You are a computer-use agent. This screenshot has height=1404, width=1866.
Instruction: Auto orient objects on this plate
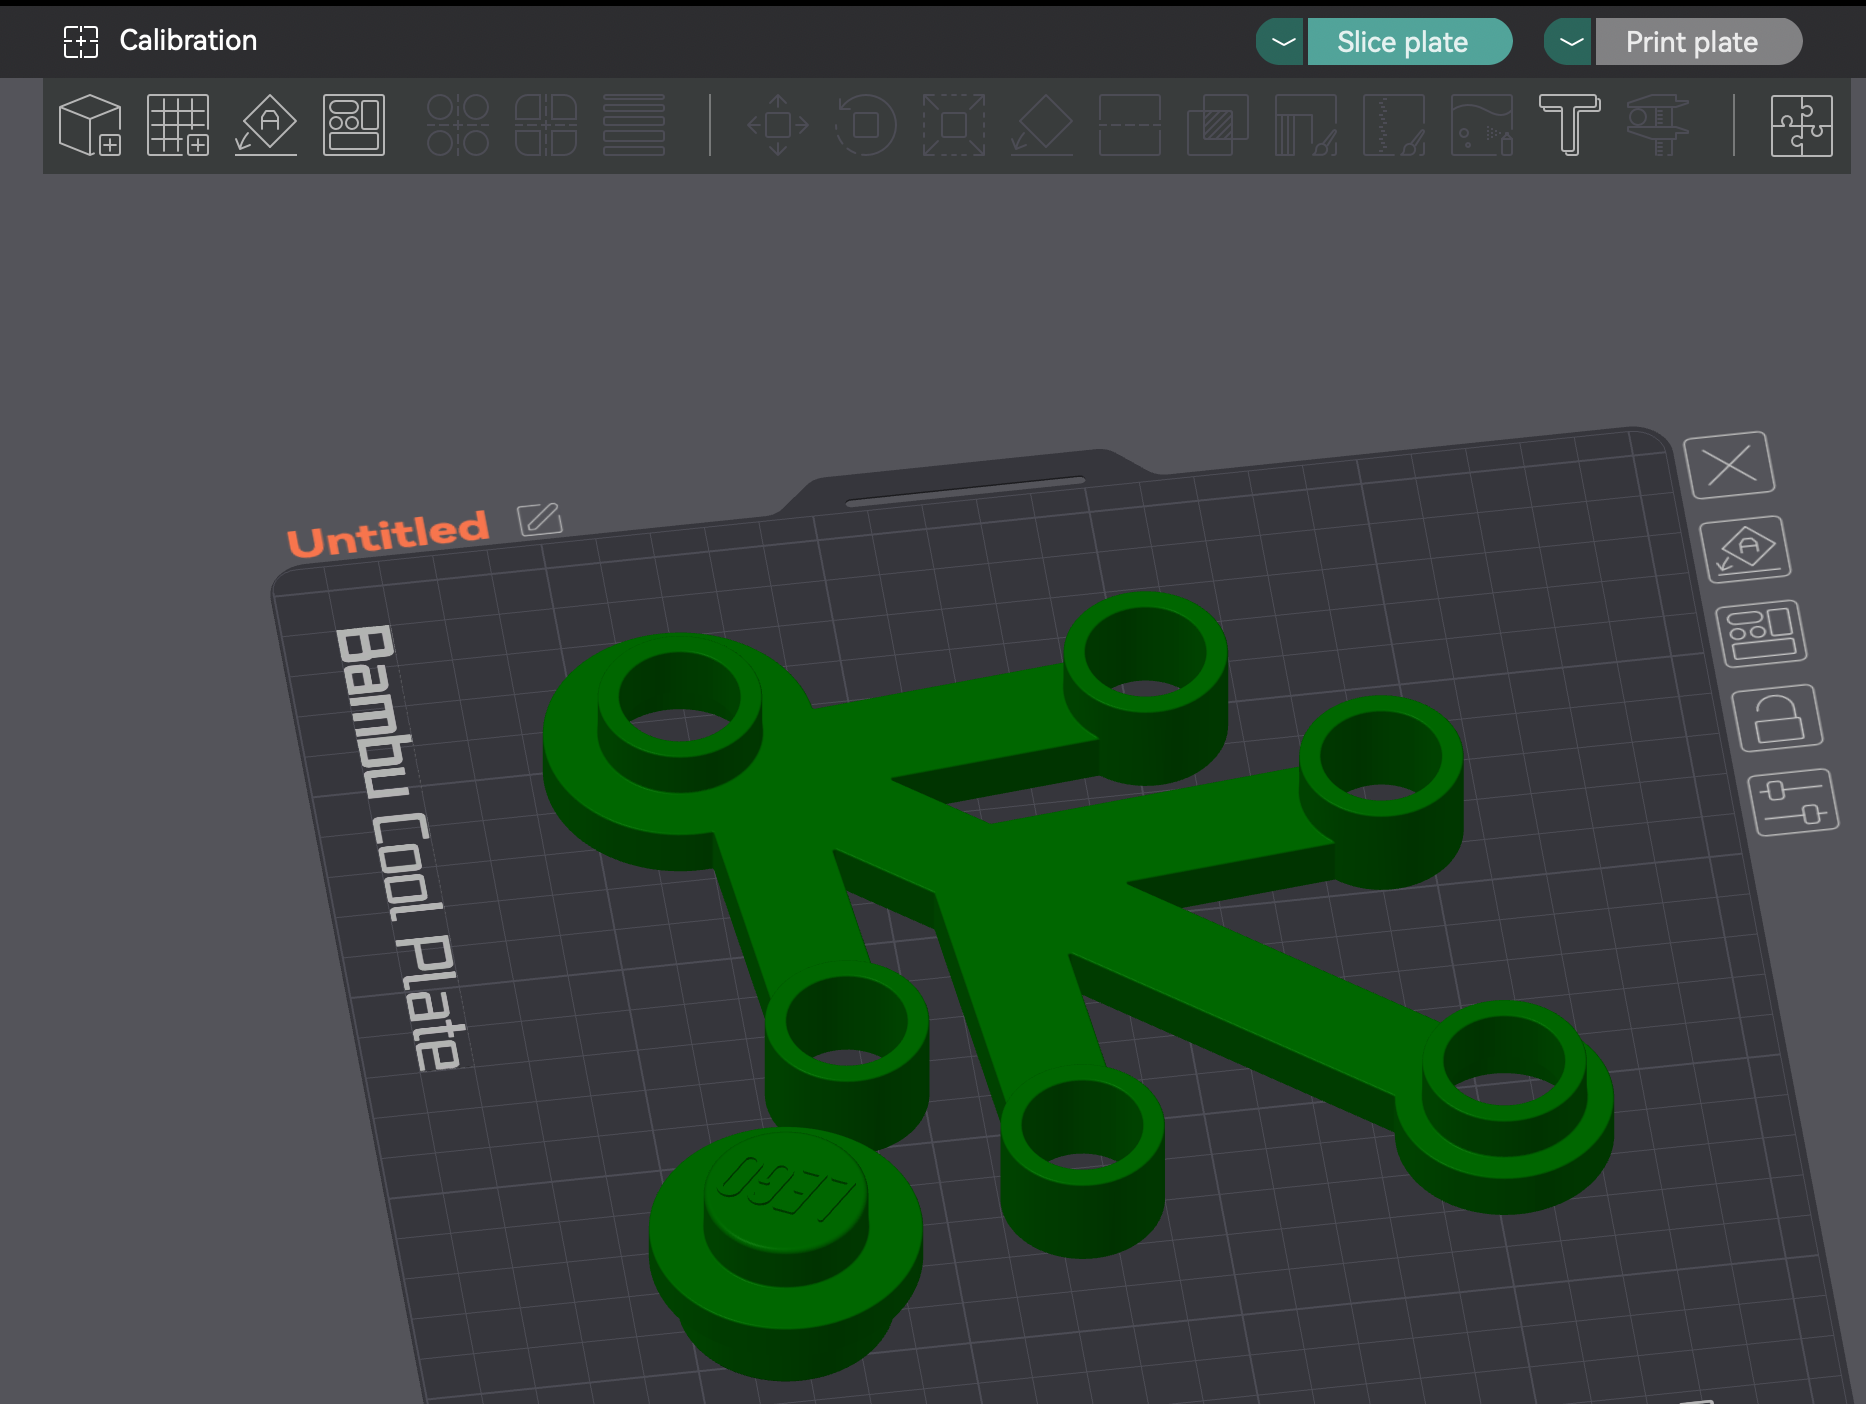tap(1746, 549)
